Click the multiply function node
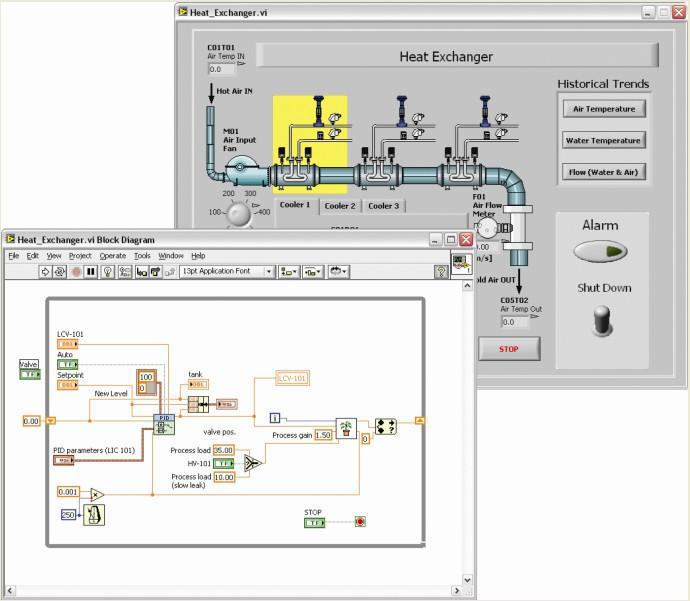Screen dimensions: 690x601 coord(97,493)
